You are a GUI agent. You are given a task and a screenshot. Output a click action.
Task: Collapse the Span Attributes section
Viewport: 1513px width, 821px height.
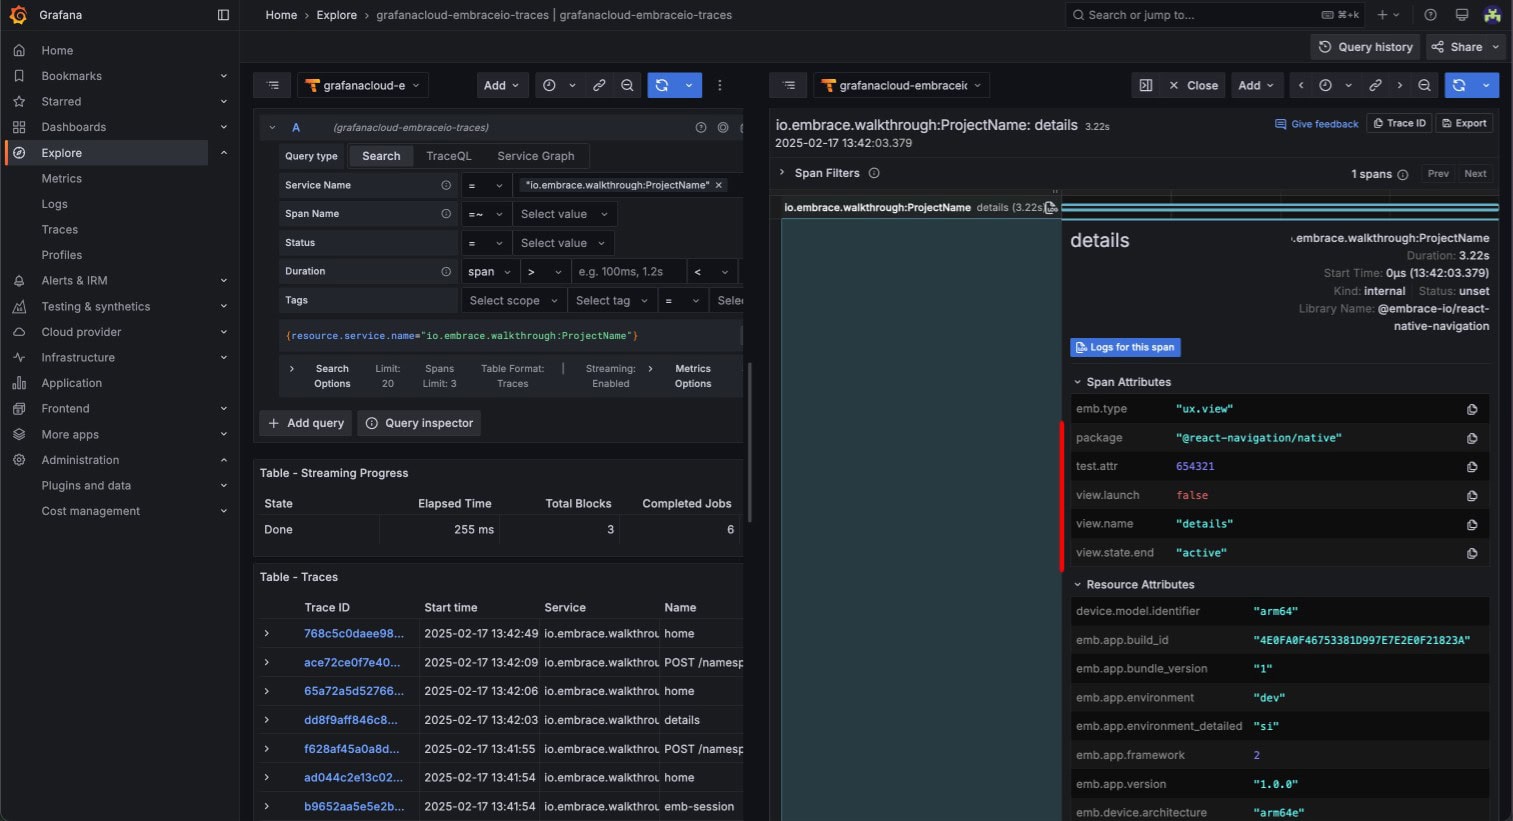(1077, 382)
